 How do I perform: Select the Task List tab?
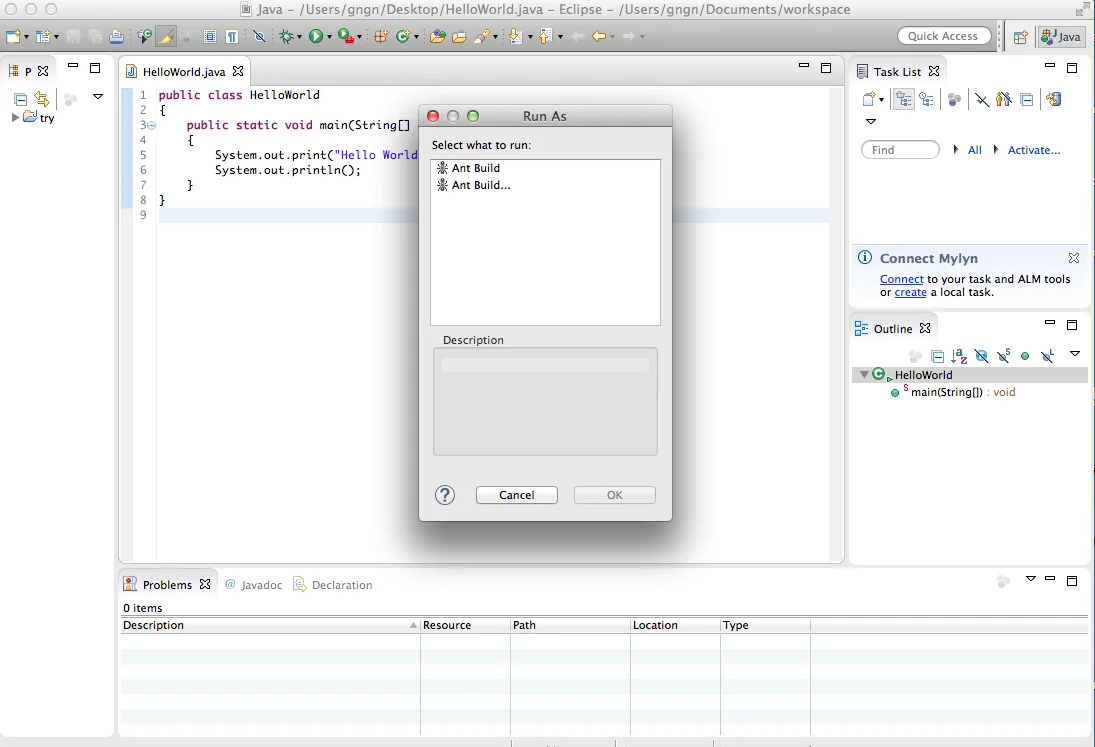(x=897, y=72)
